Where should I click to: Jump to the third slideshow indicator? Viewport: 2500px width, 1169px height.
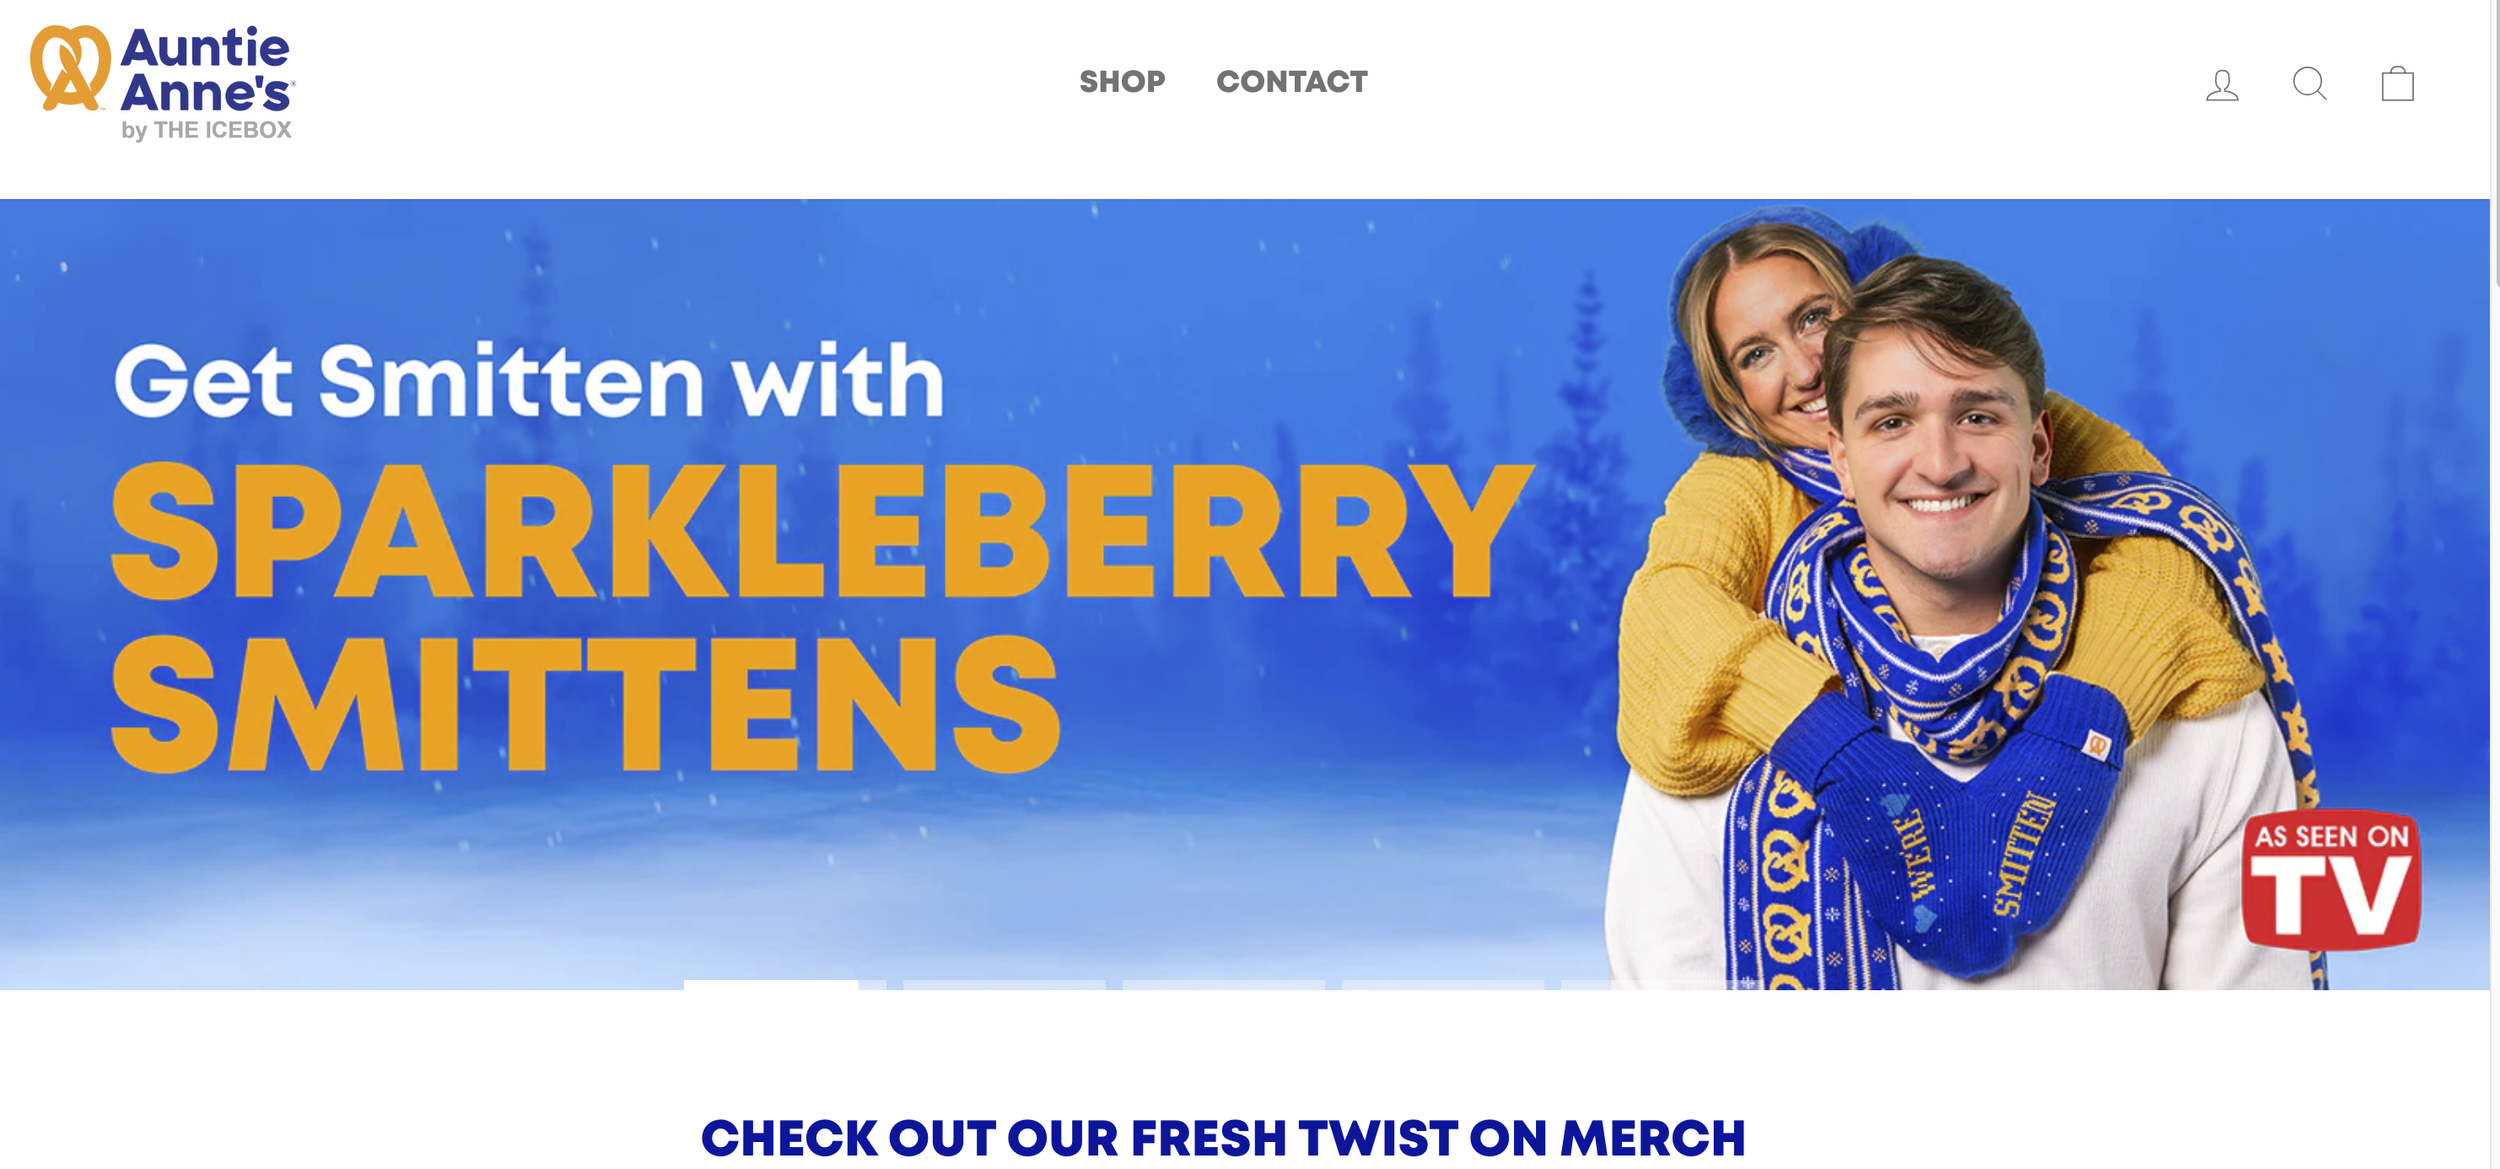pyautogui.click(x=1223, y=985)
